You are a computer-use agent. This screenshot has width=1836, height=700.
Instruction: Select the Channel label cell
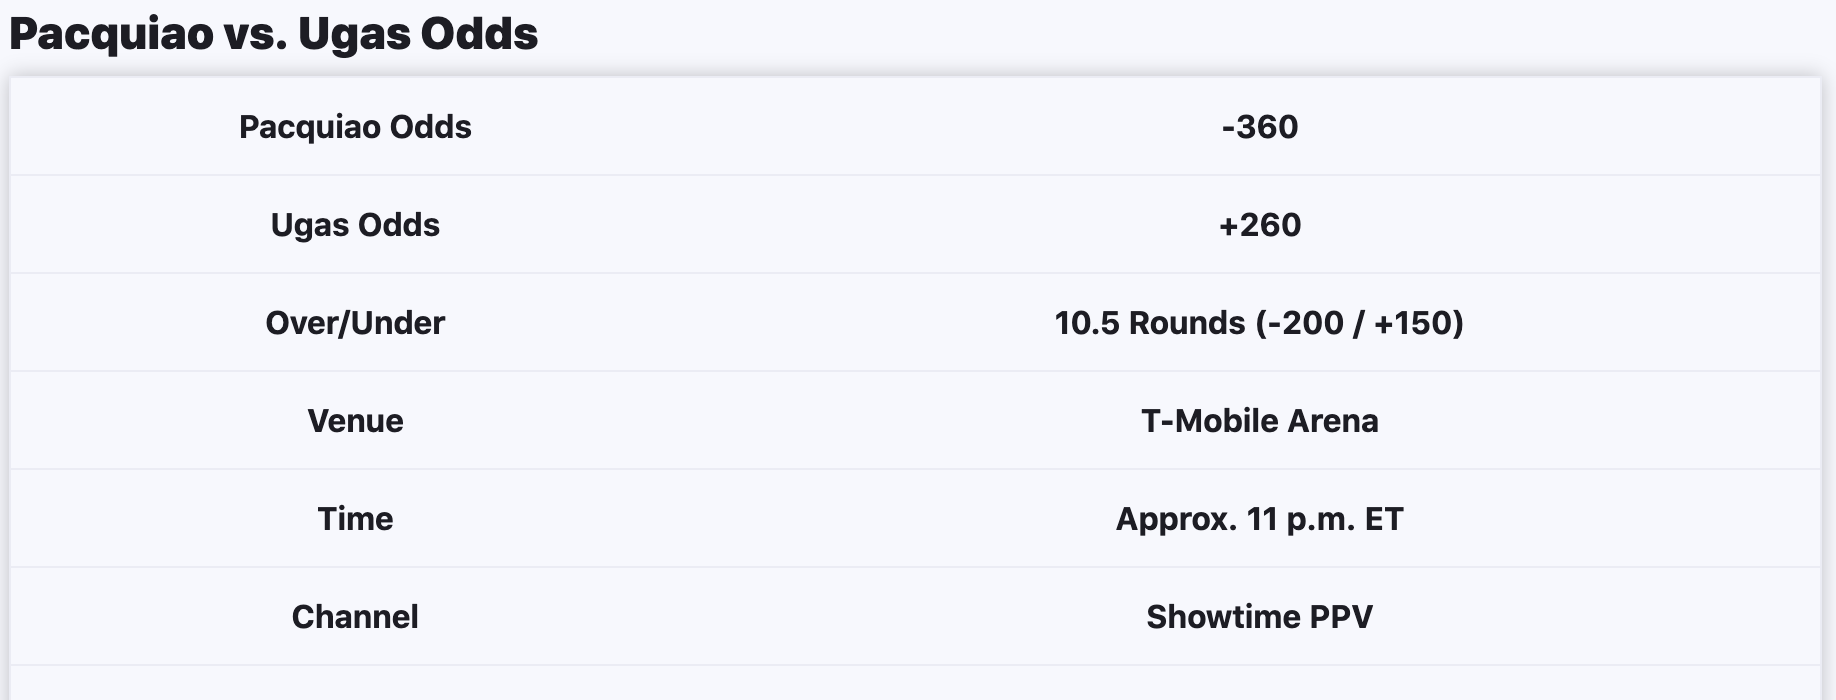point(355,617)
